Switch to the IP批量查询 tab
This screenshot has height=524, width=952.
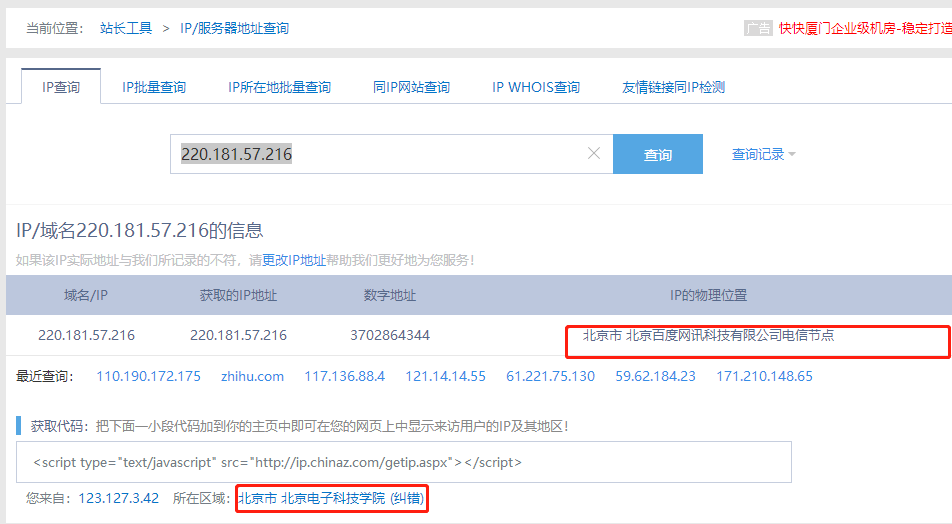[x=154, y=87]
